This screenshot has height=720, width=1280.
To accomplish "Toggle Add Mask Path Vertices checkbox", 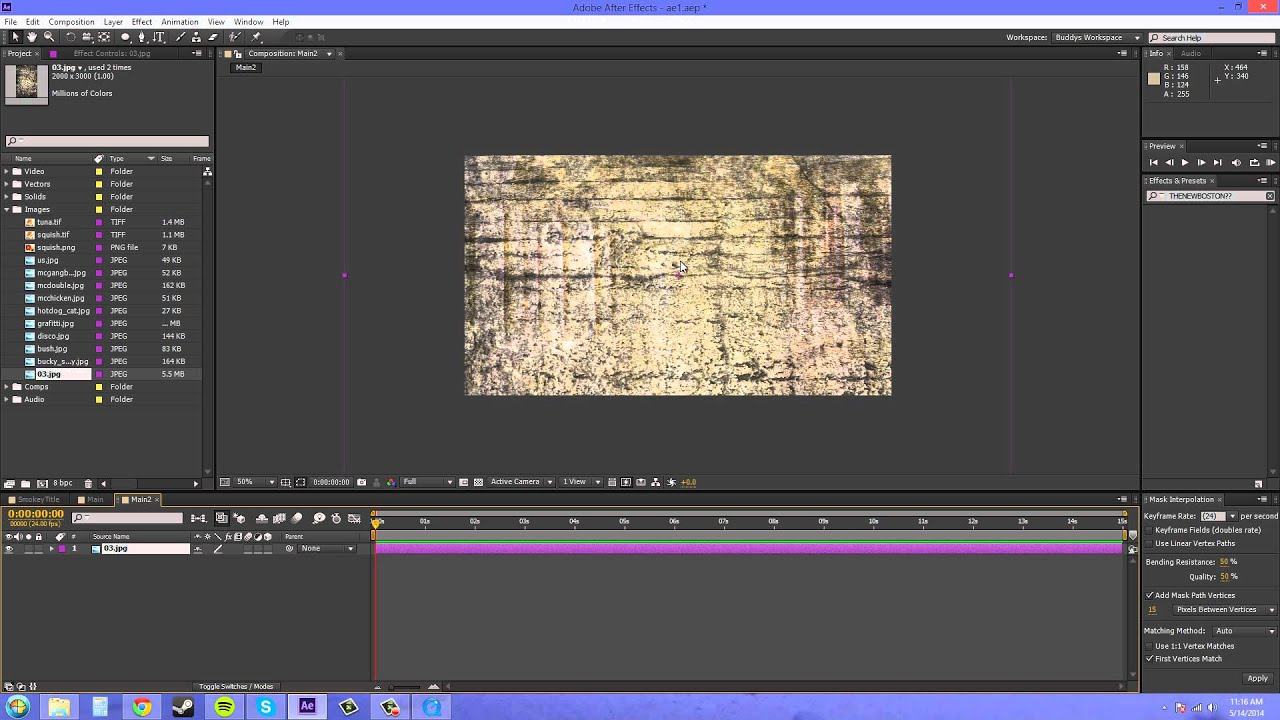I will pos(1149,595).
